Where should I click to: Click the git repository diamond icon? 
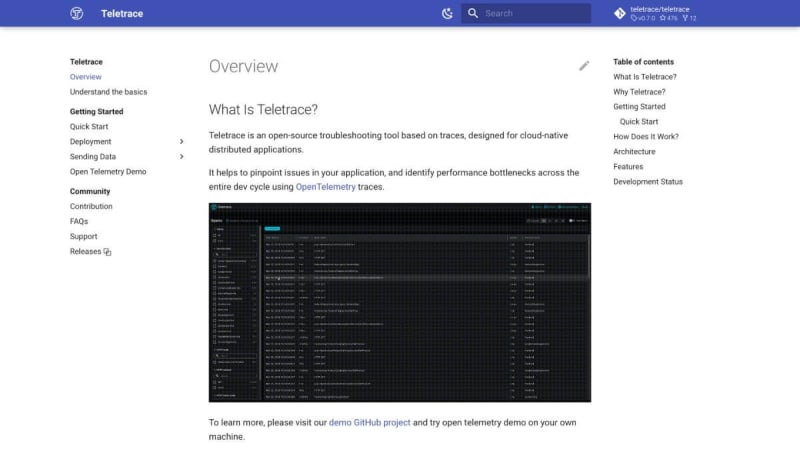(x=620, y=13)
